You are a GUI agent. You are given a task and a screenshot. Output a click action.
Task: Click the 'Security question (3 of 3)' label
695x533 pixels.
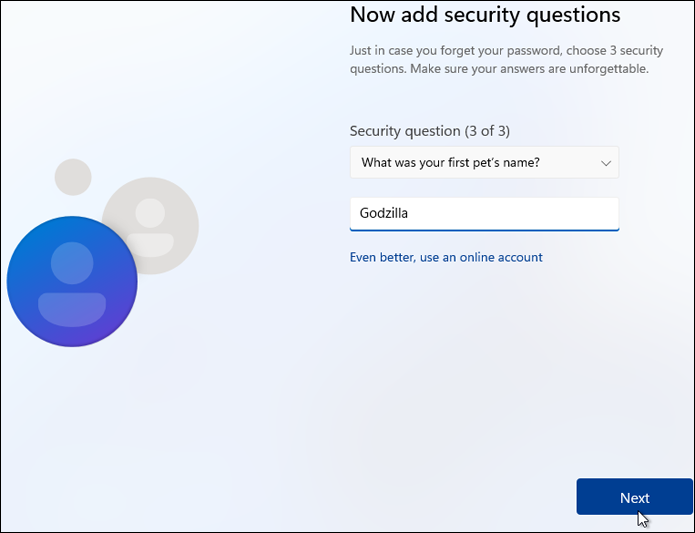click(x=436, y=131)
